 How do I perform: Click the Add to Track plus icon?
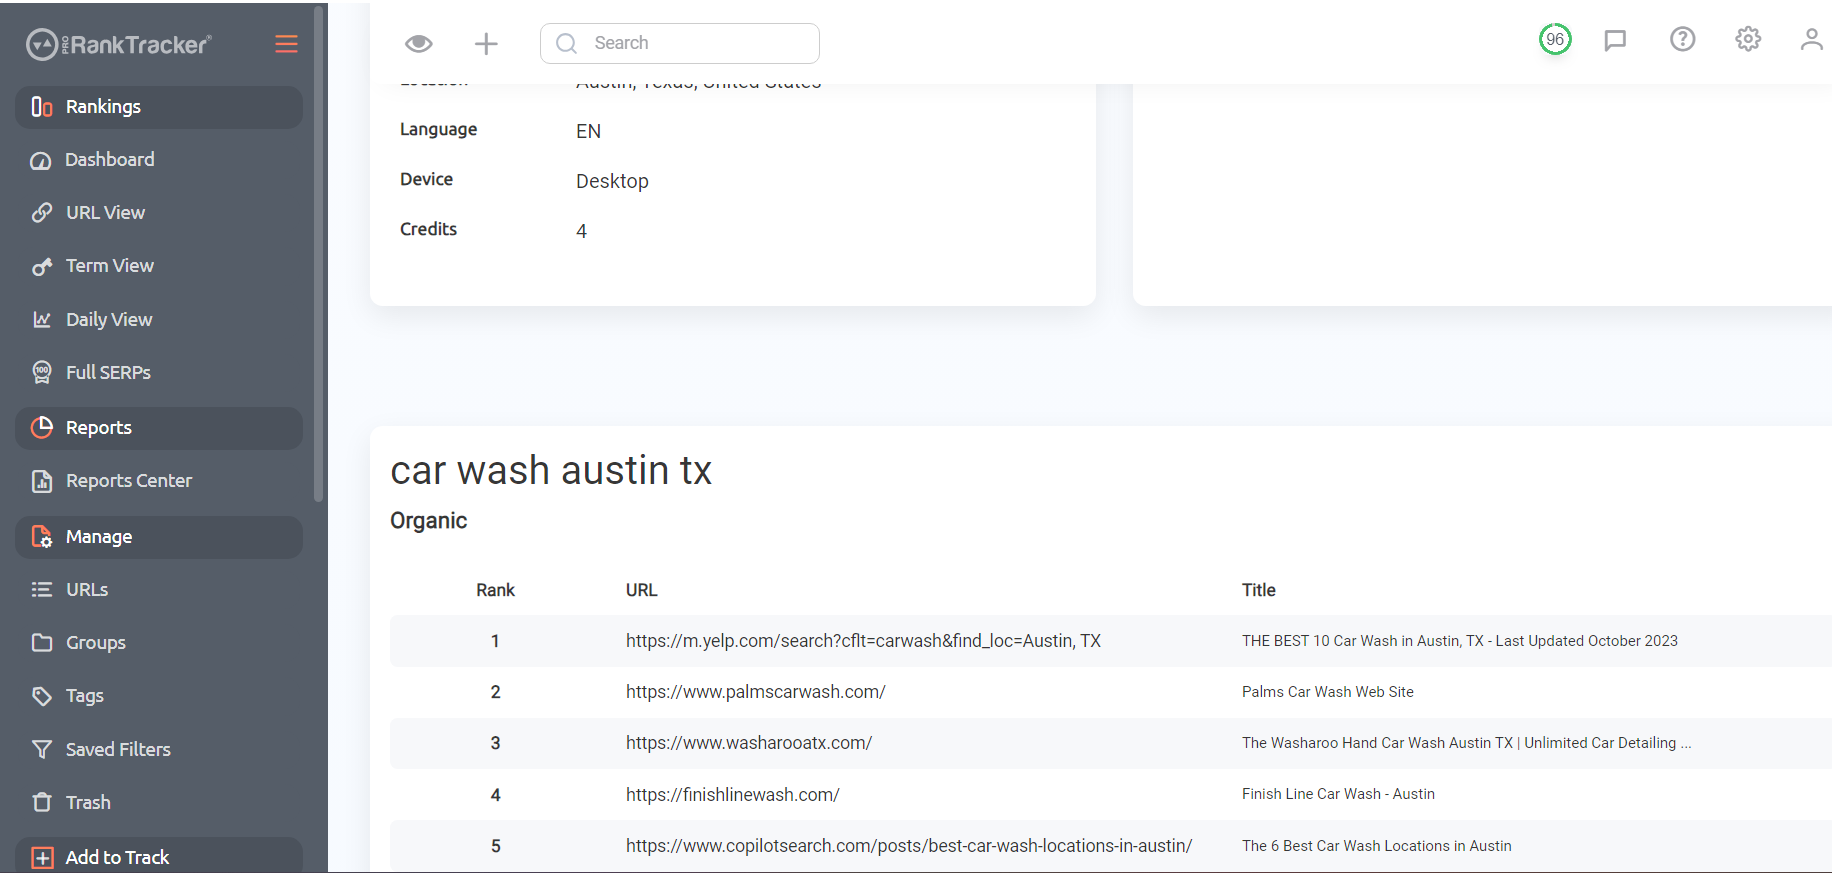click(x=43, y=858)
